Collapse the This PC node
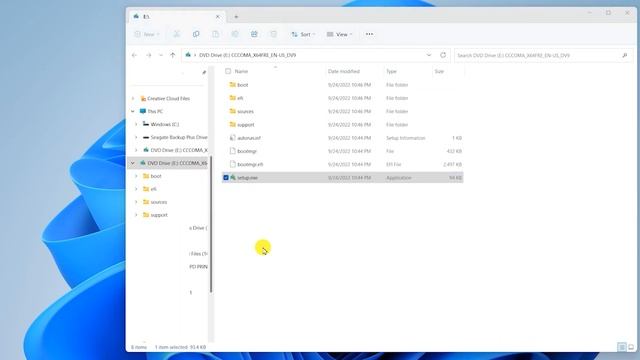 click(x=133, y=111)
